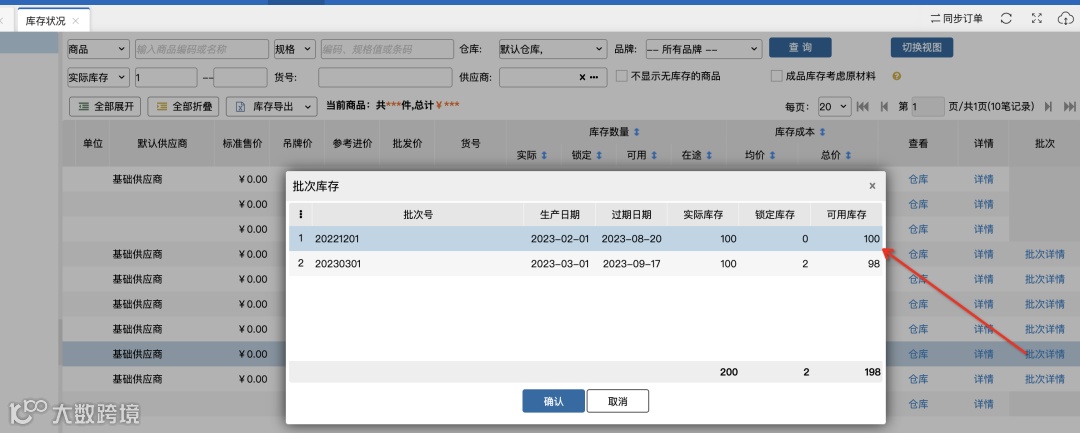Image resolution: width=1080 pixels, height=433 pixels.
Task: Open the 实际库存 filter dropdown
Action: [98, 77]
